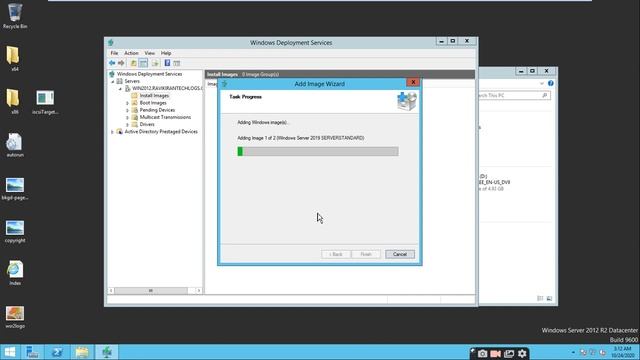
Task: Show hidden tray icons arrow
Action: click(573, 352)
